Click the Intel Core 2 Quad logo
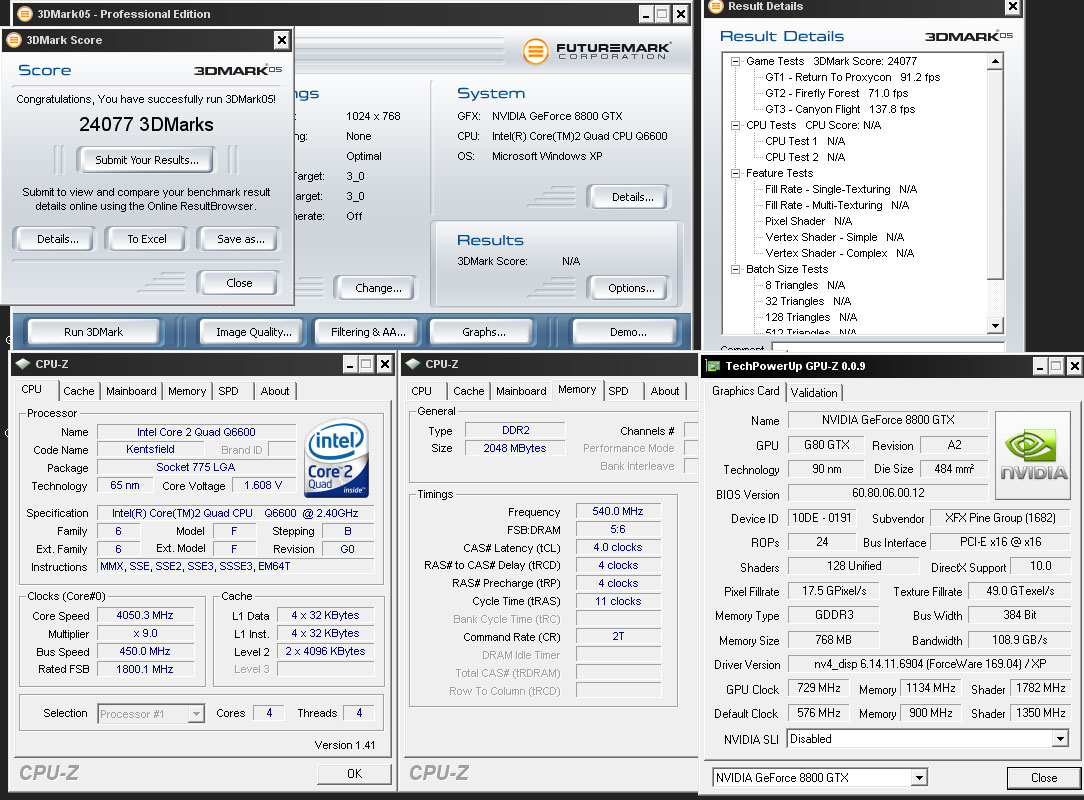1084x800 pixels. pos(337,458)
